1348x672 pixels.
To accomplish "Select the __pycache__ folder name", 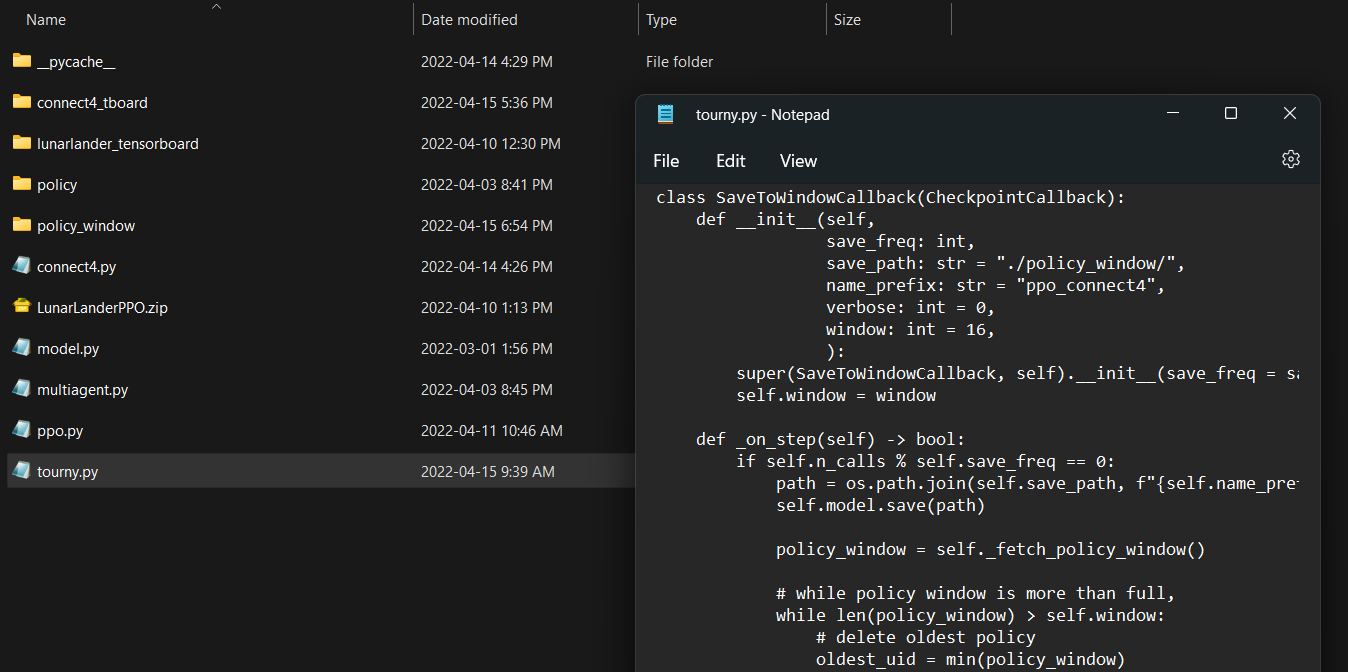I will [x=76, y=62].
